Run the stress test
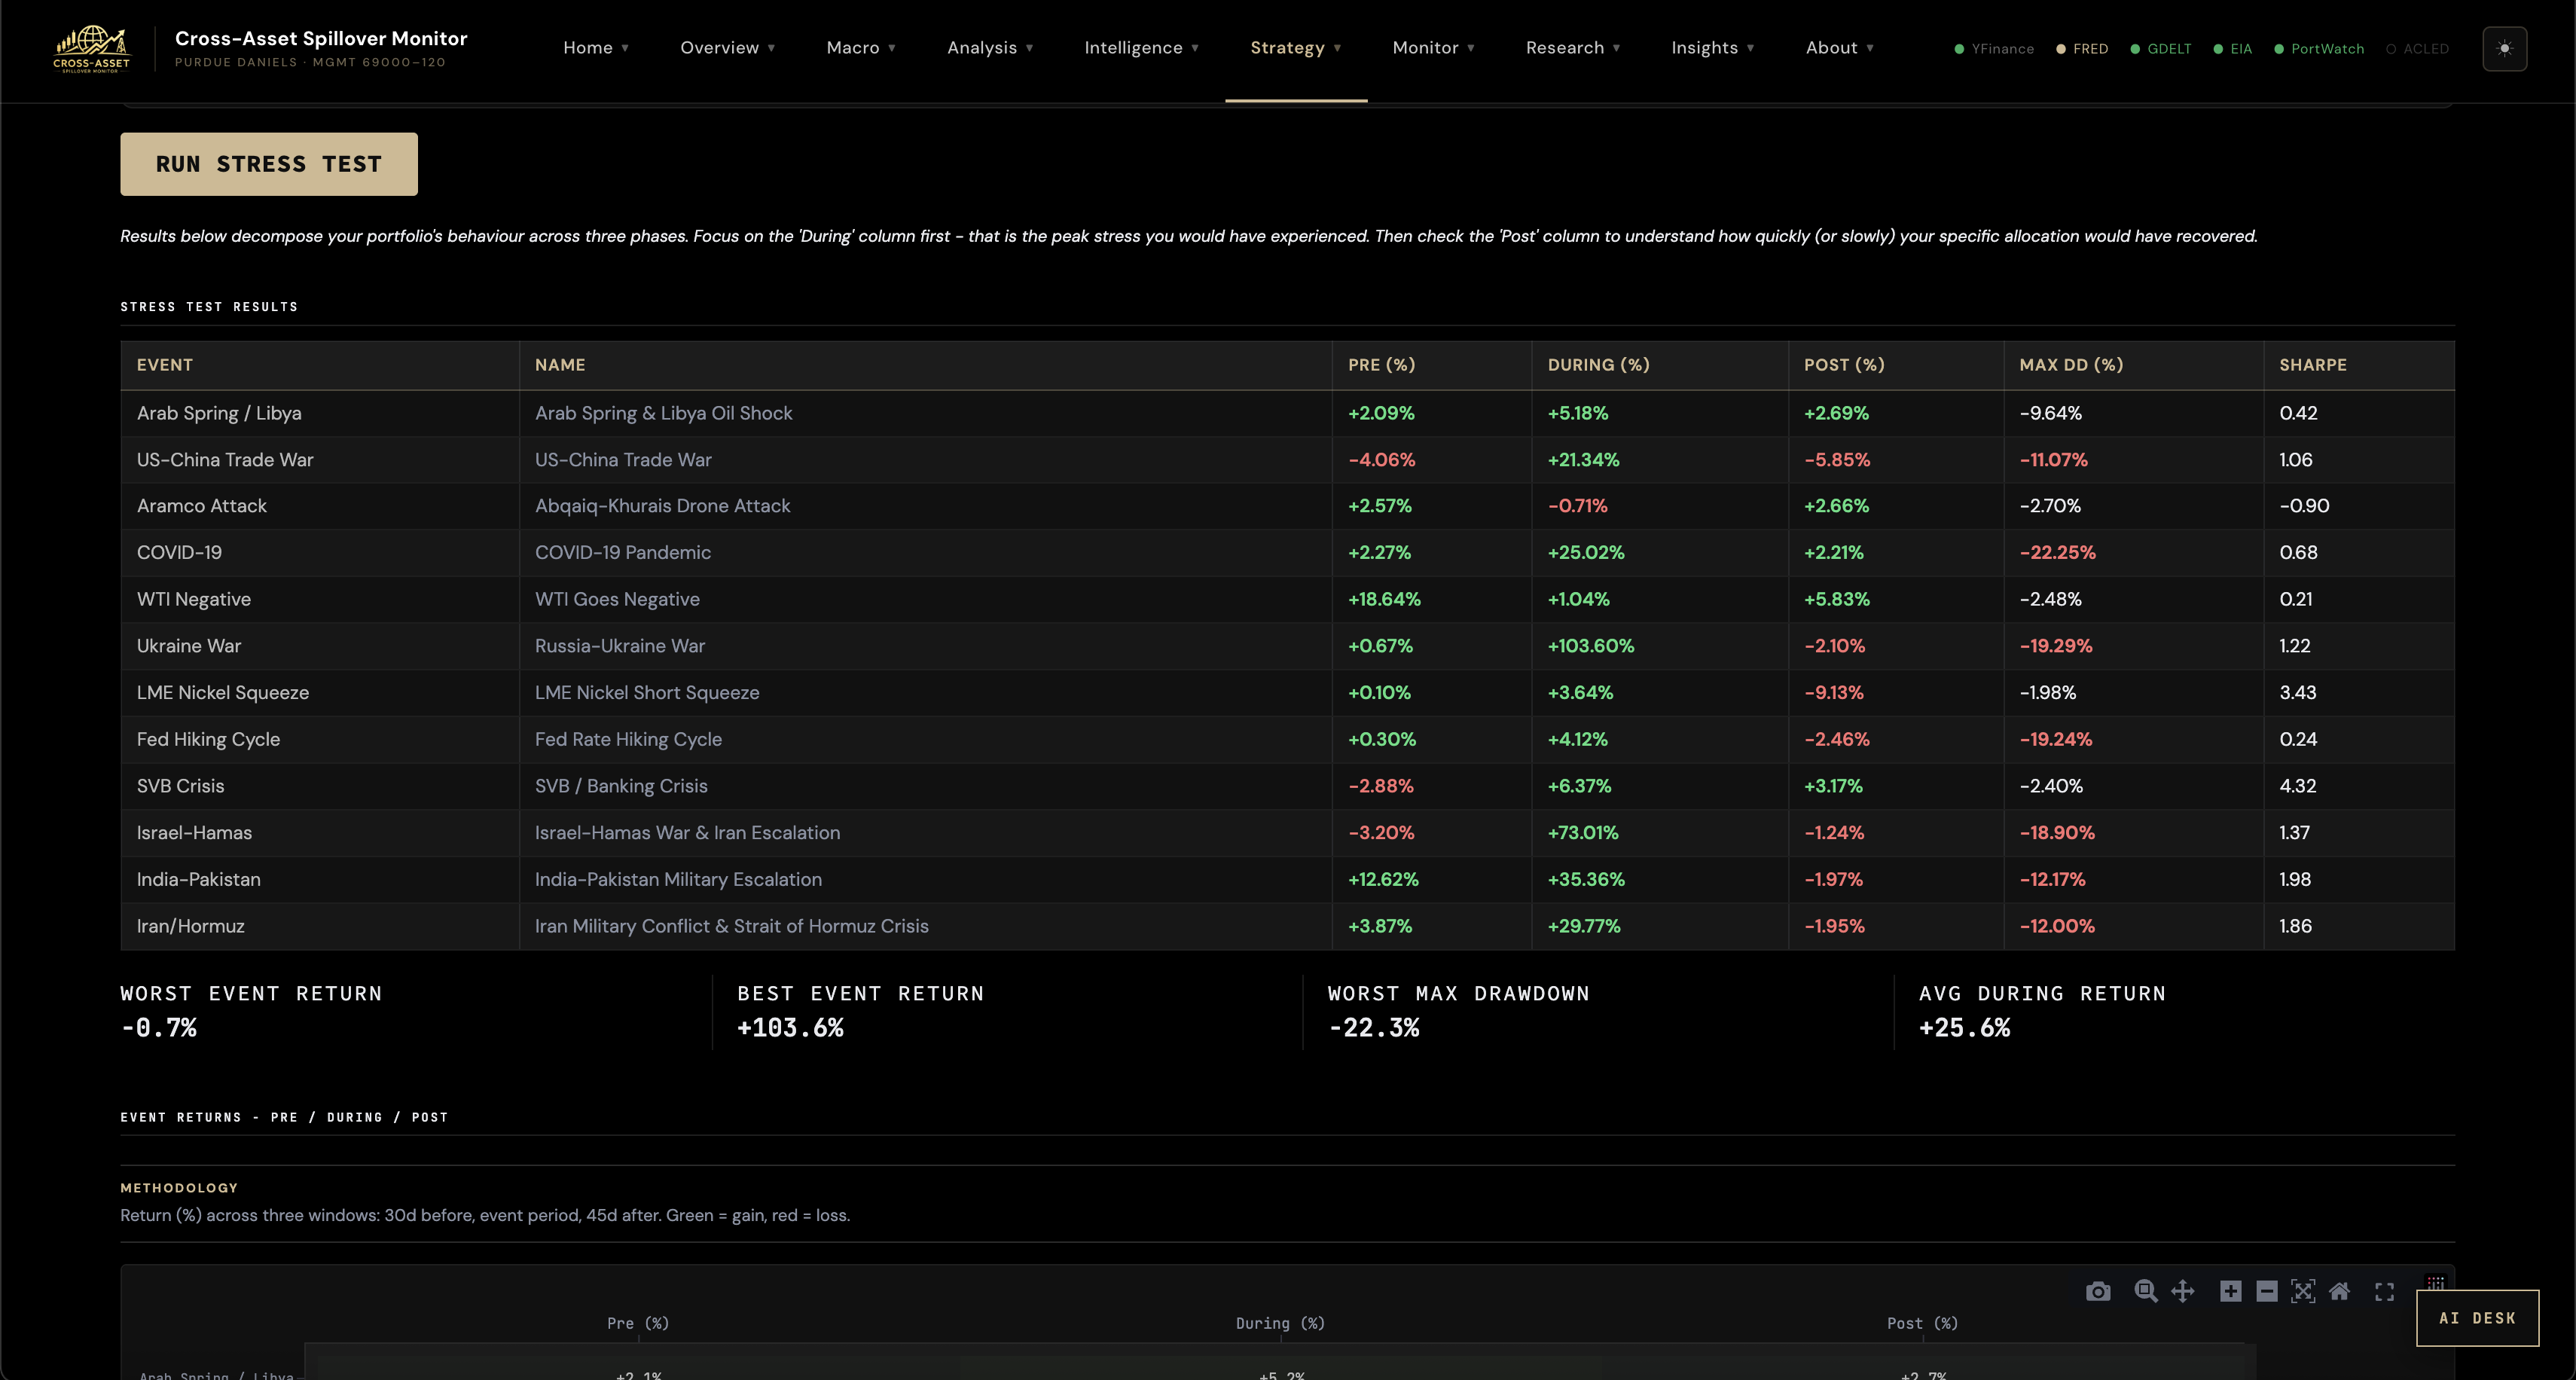This screenshot has height=1380, width=2576. 269,164
